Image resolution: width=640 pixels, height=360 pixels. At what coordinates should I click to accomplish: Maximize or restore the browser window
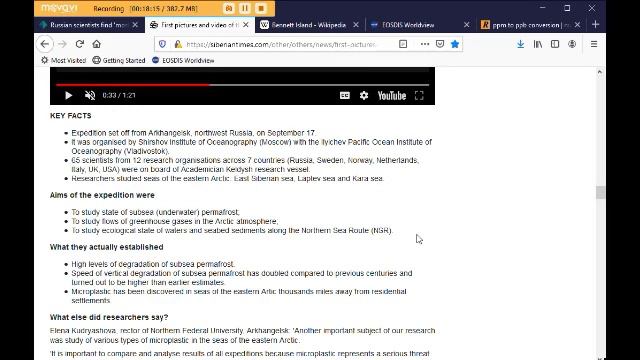coord(567,8)
